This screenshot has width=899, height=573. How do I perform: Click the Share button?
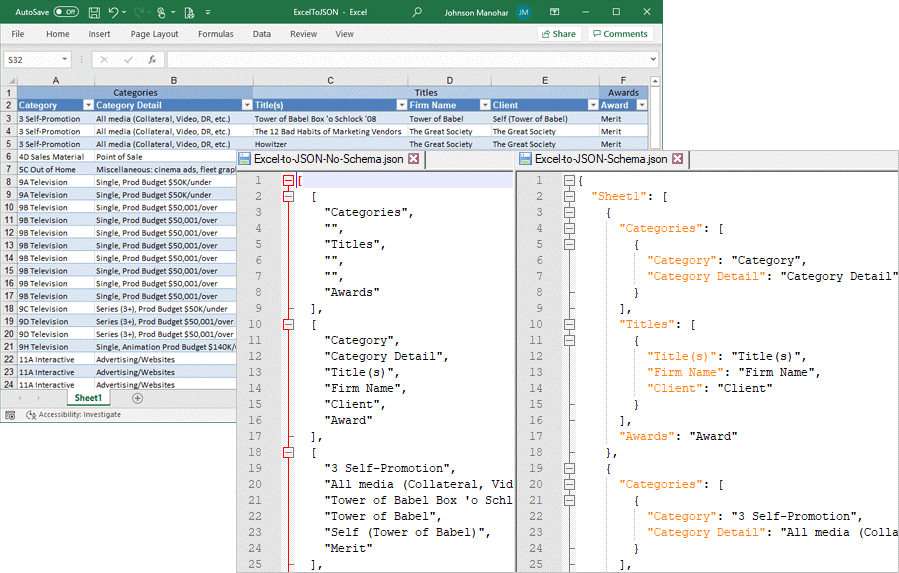[x=559, y=34]
